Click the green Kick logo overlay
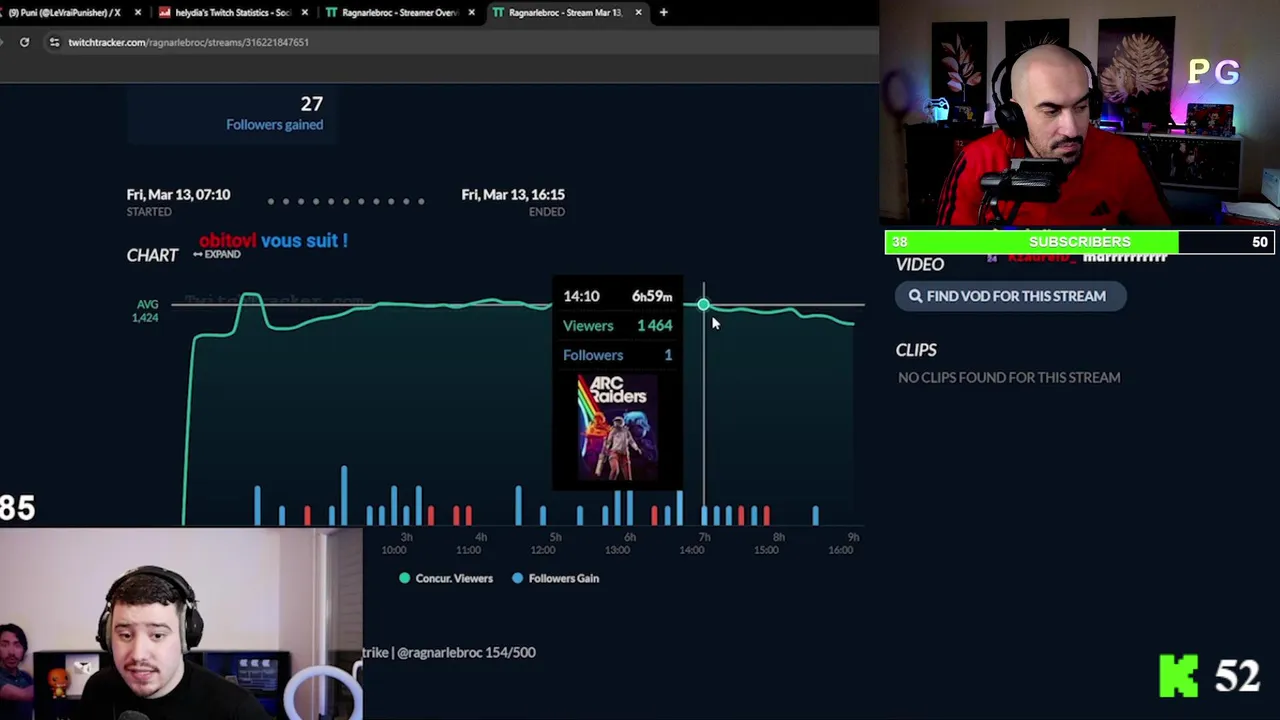The image size is (1280, 720). [1179, 676]
